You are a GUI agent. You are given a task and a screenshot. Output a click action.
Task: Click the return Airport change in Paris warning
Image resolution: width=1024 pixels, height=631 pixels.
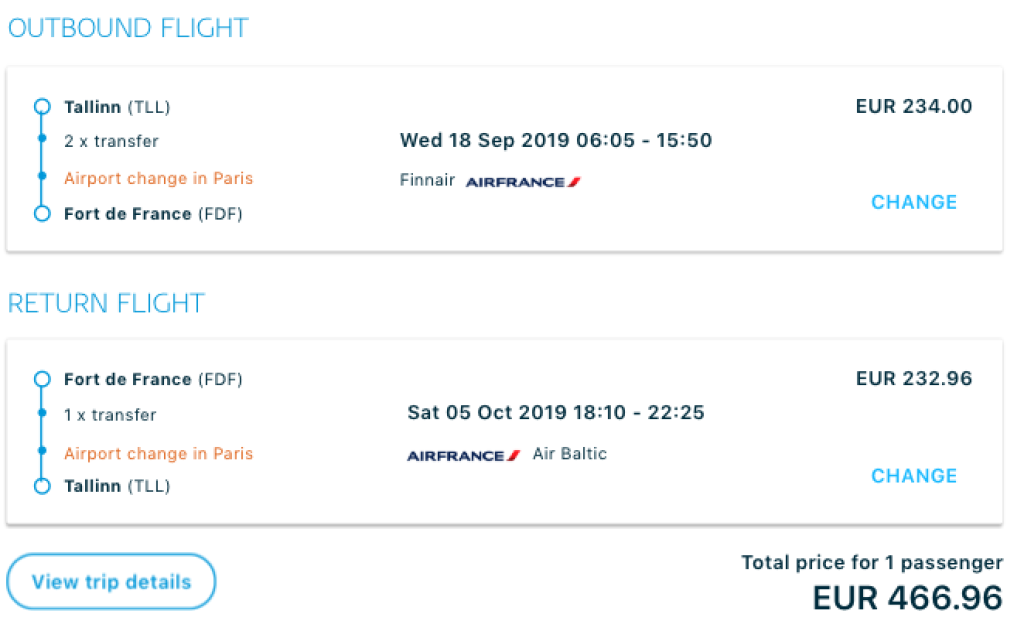[x=158, y=453]
